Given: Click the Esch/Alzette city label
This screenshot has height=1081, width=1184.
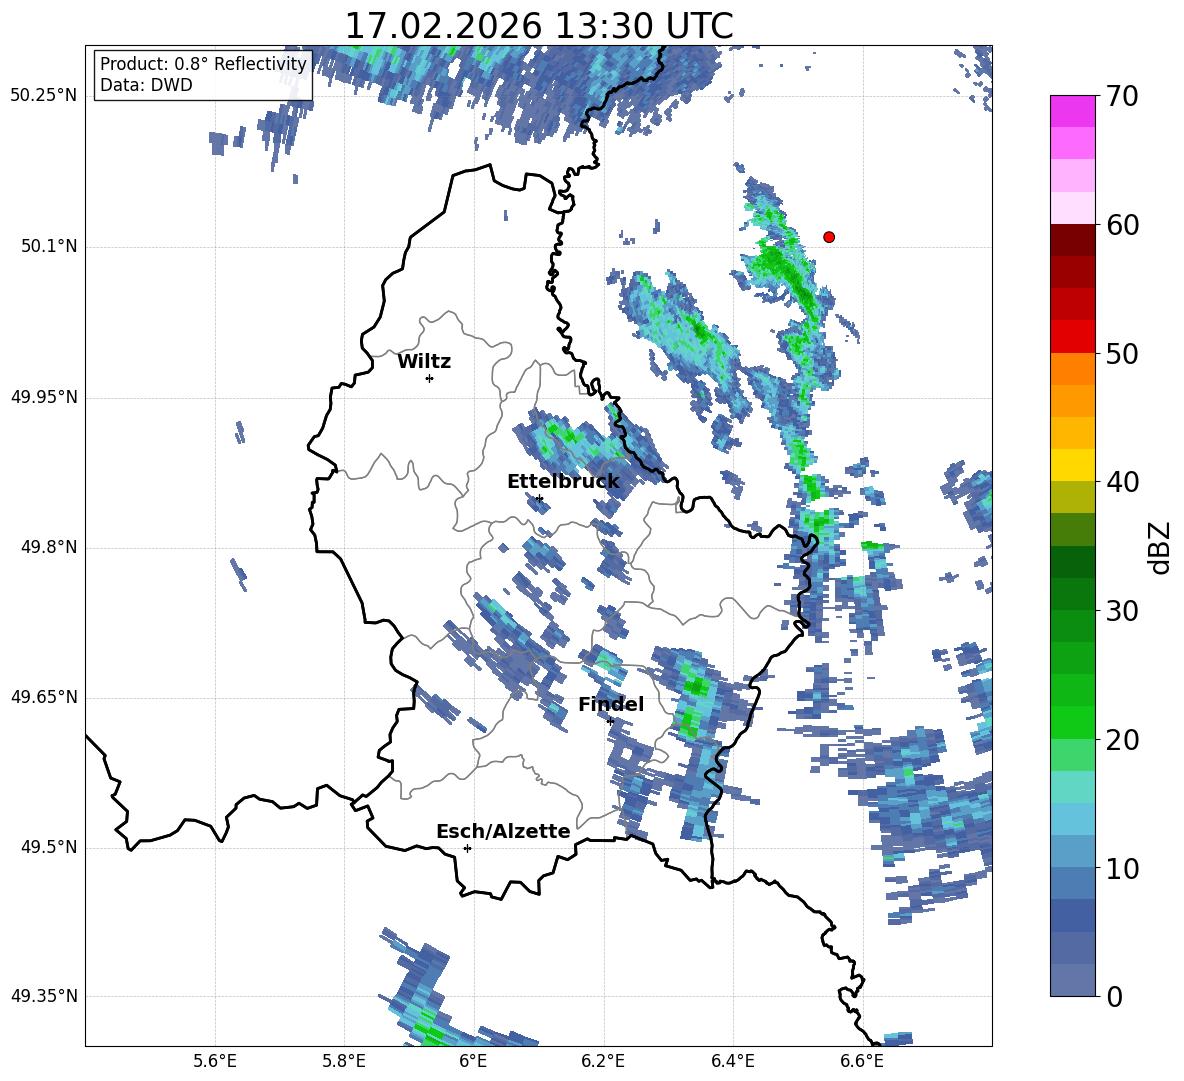Looking at the screenshot, I should [503, 831].
